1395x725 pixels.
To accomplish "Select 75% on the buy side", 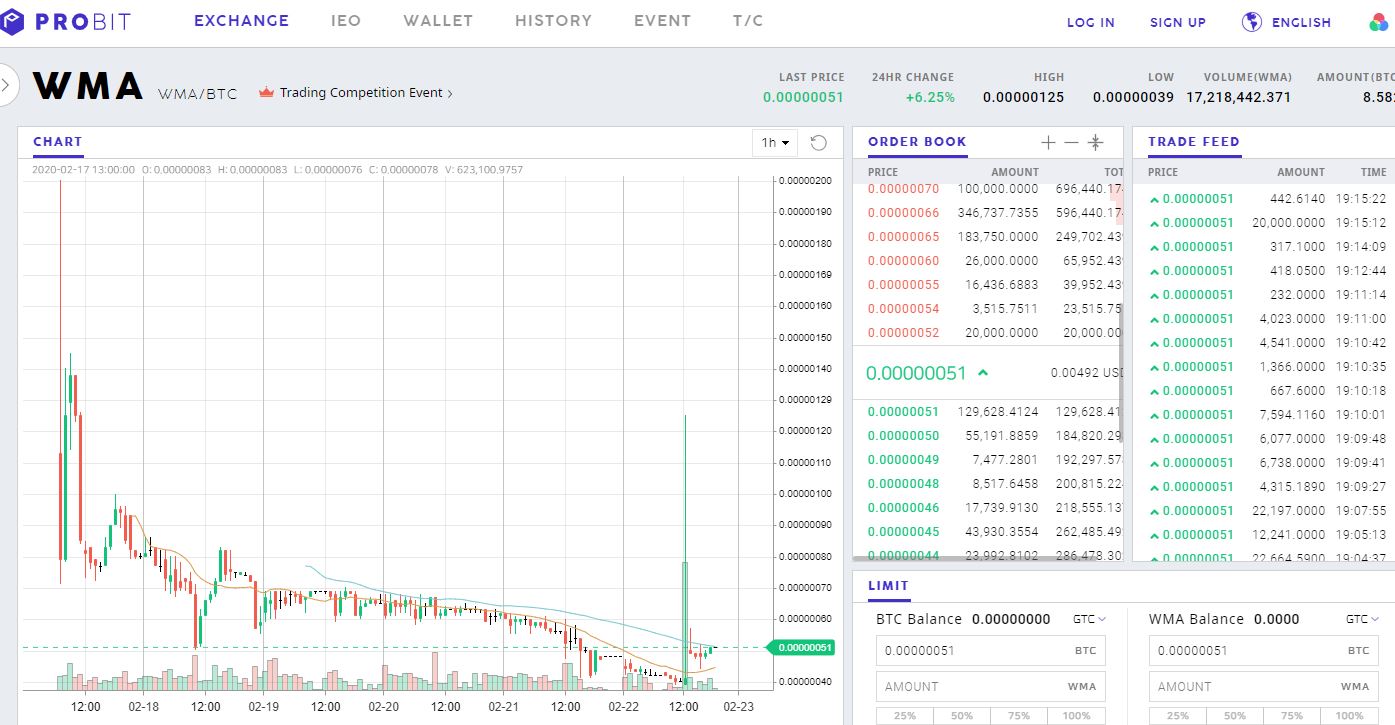I will (1019, 716).
